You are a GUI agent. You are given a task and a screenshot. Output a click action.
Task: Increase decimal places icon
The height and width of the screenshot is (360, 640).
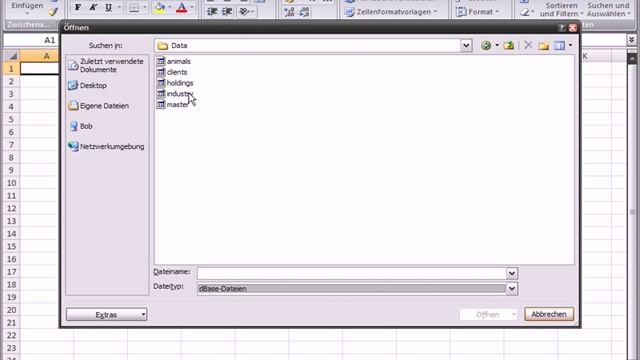click(x=289, y=12)
